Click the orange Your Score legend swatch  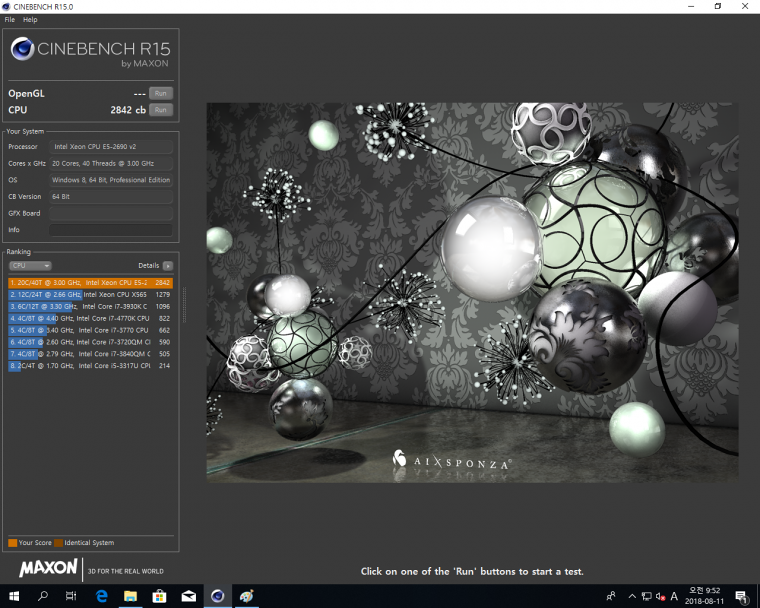point(13,543)
